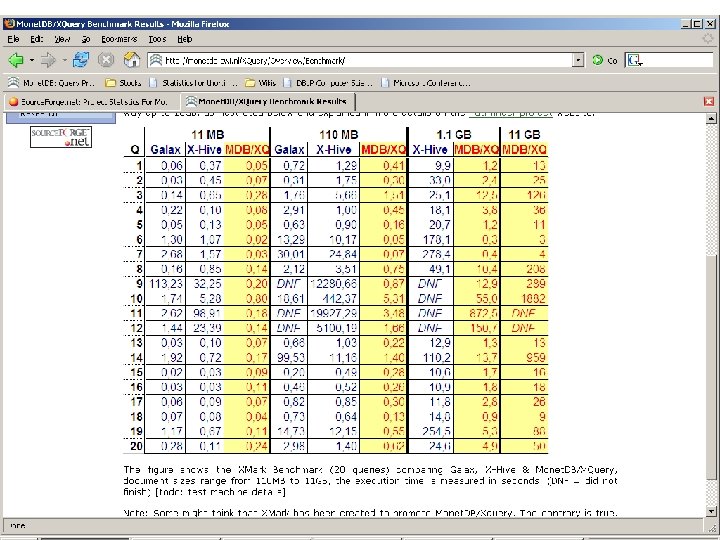Click the Firefox throbber activity icon
This screenshot has height=540, width=720.
(709, 39)
